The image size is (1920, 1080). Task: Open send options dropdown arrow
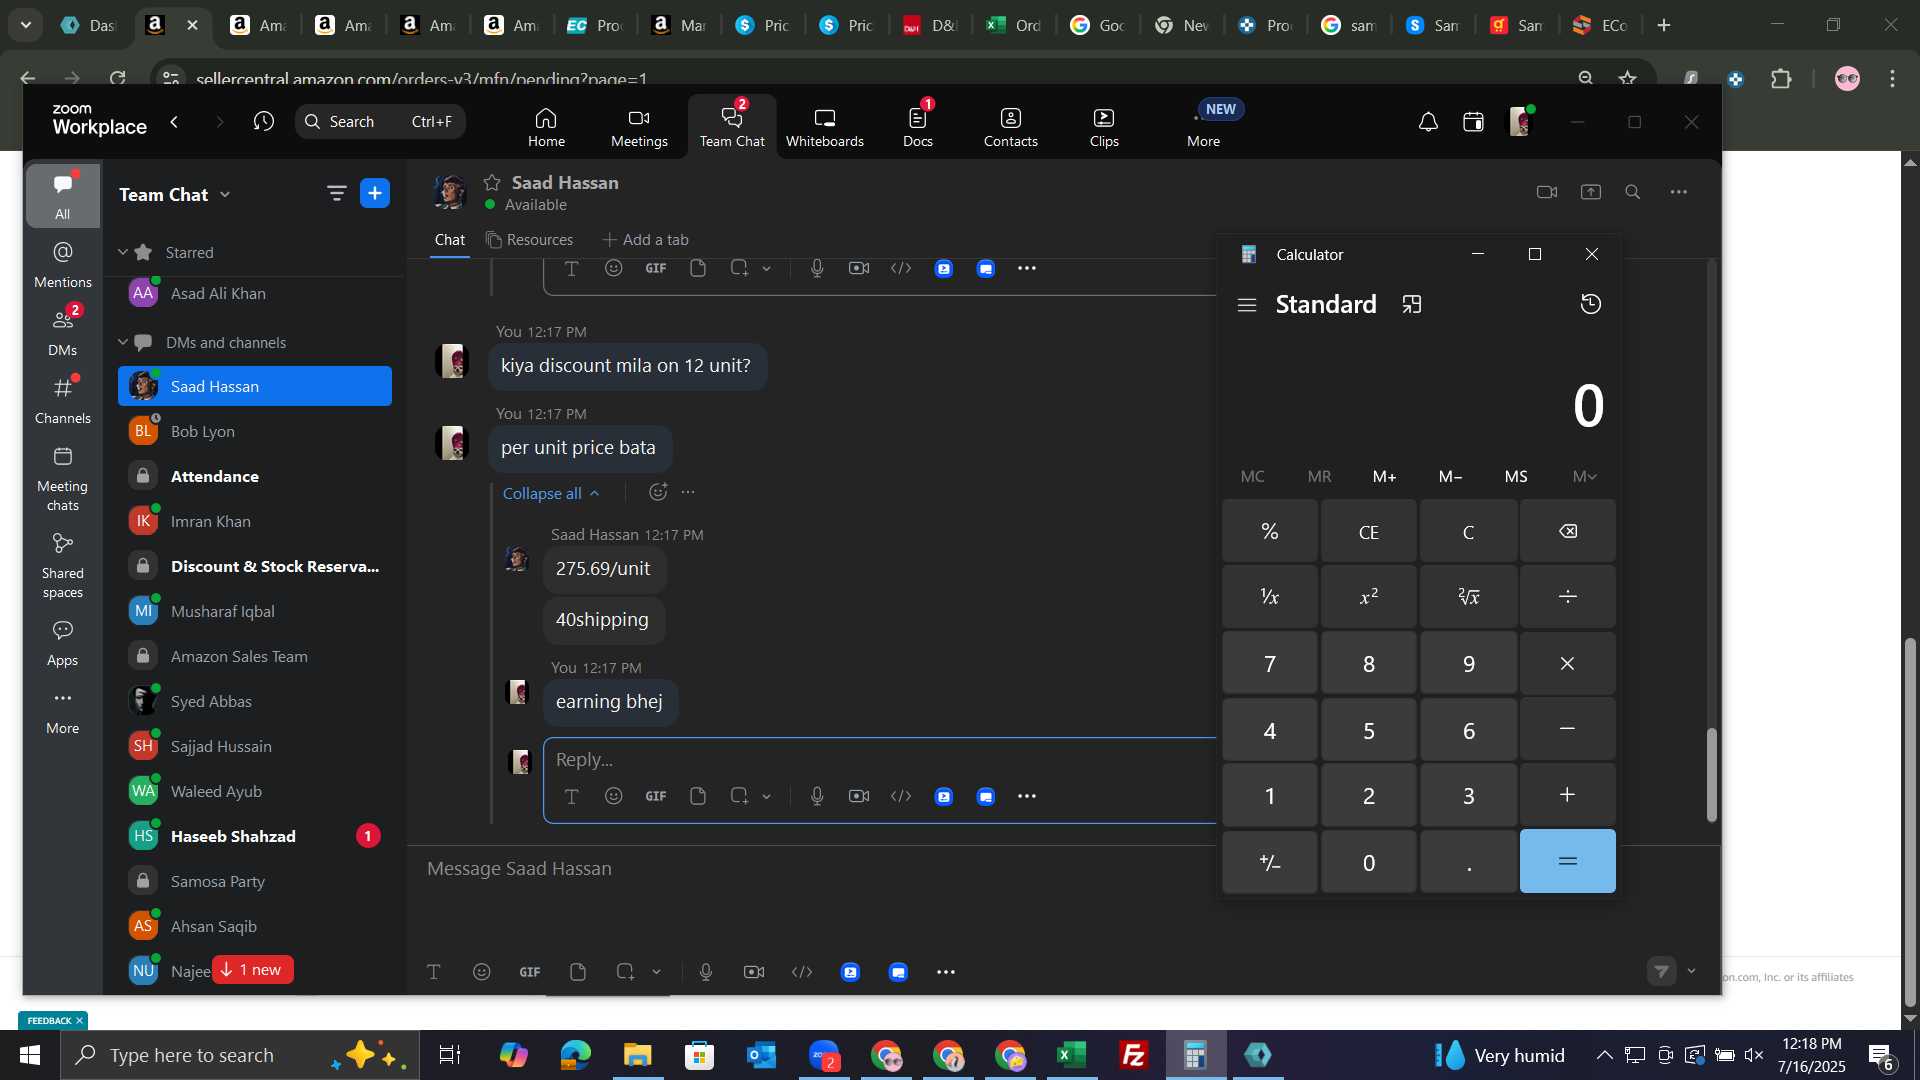1691,971
